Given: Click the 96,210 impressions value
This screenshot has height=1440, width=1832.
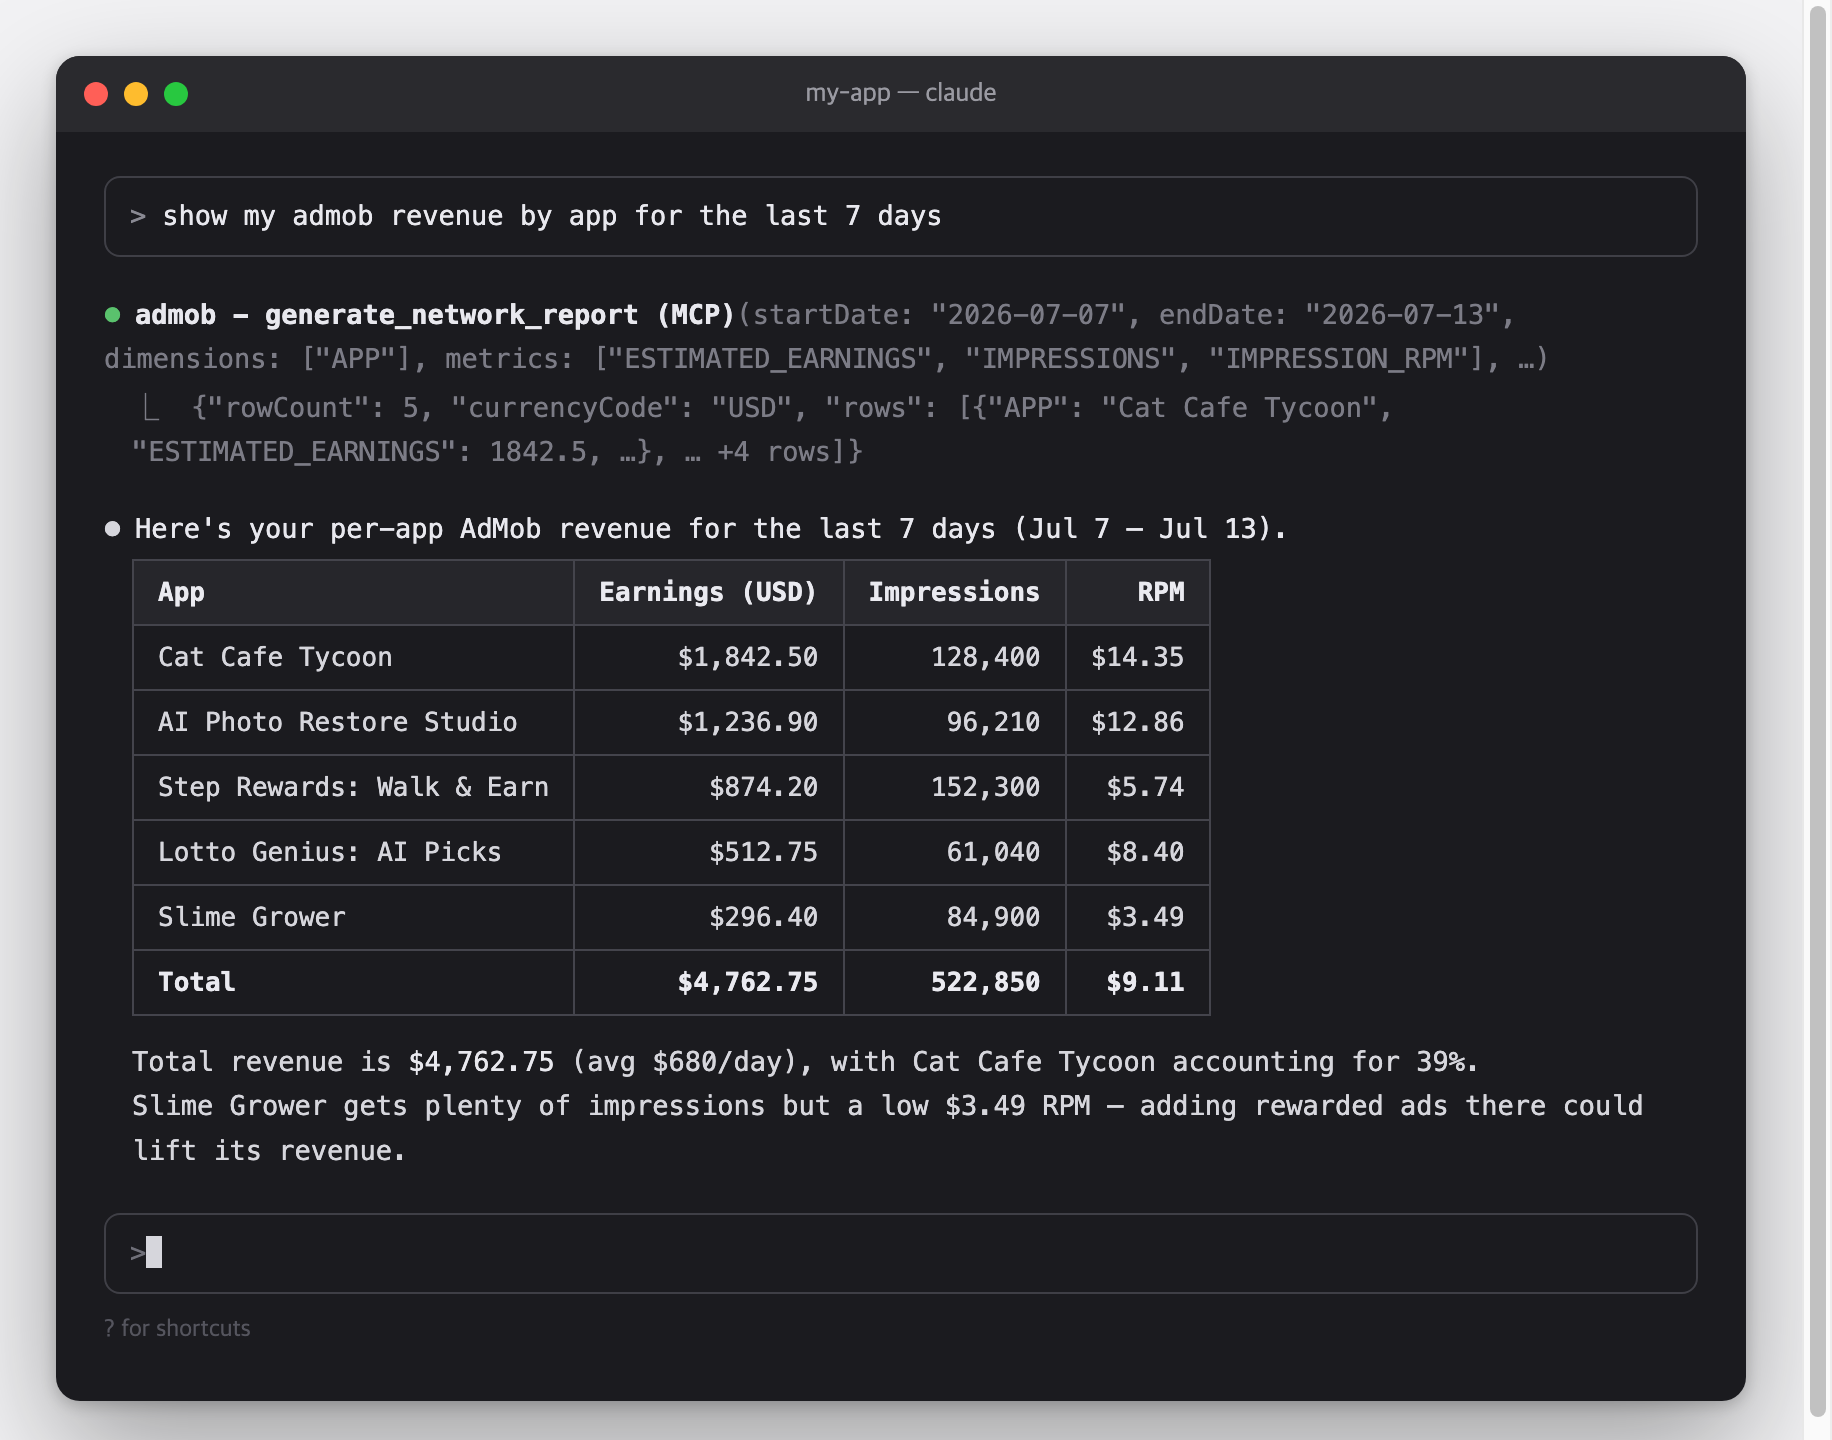Looking at the screenshot, I should [993, 722].
